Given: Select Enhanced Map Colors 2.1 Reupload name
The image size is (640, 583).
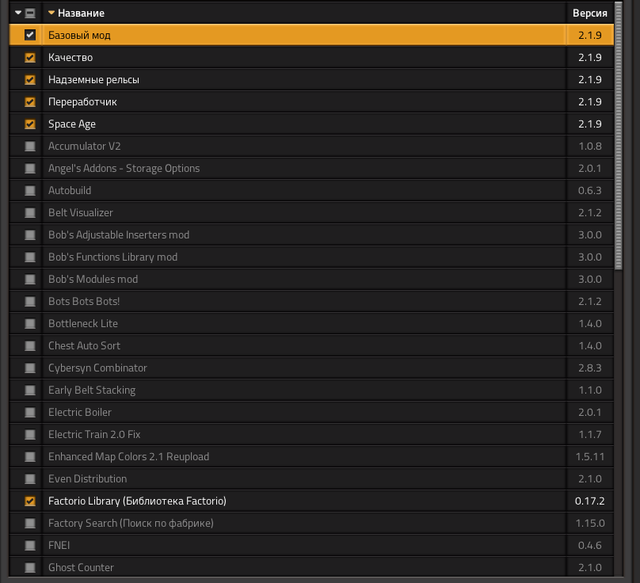Looking at the screenshot, I should point(129,457).
